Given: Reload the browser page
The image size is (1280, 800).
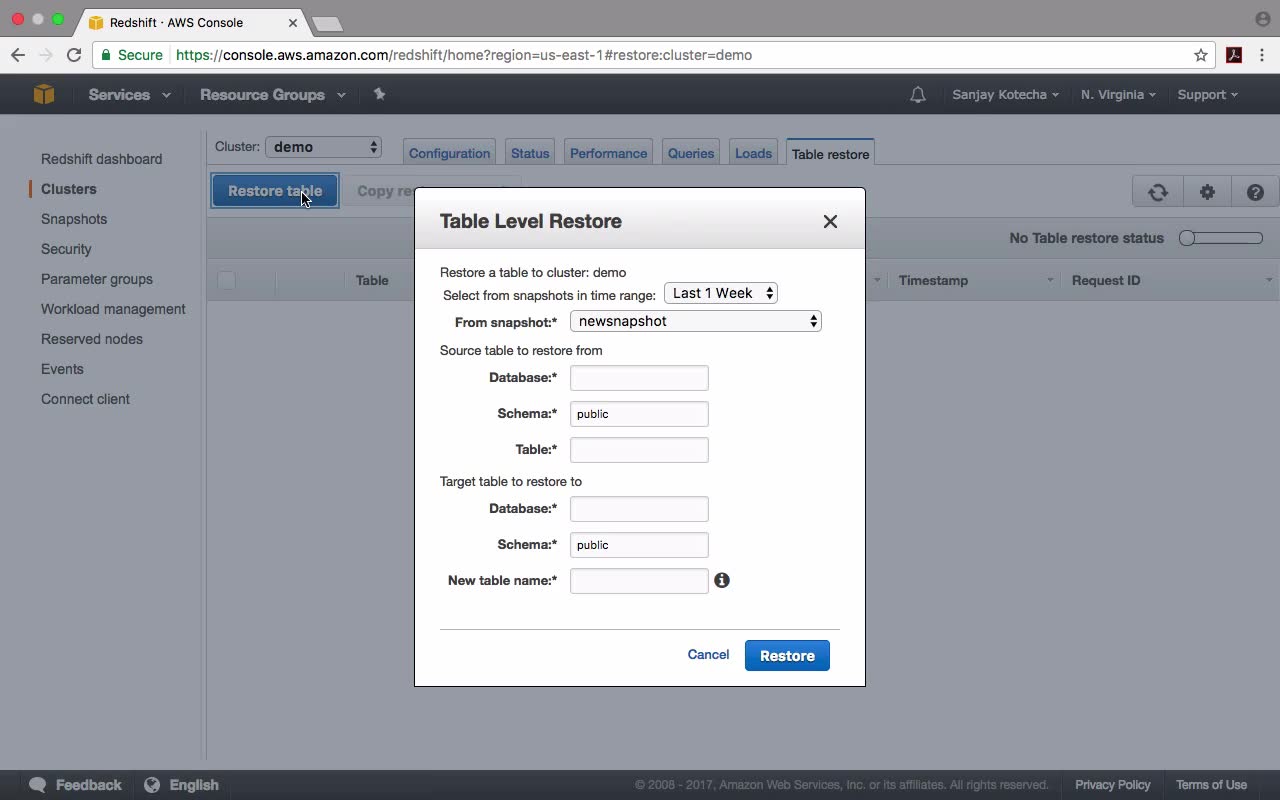Looking at the screenshot, I should (74, 55).
